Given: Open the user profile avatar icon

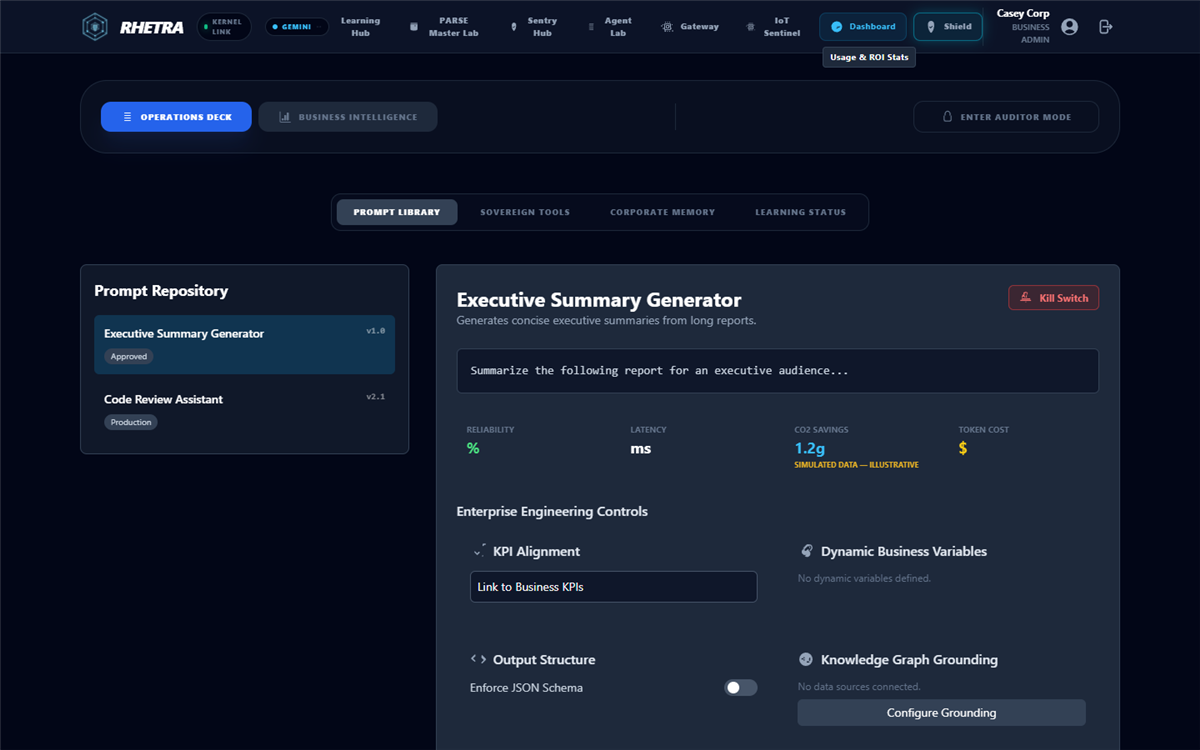Looking at the screenshot, I should (x=1070, y=27).
